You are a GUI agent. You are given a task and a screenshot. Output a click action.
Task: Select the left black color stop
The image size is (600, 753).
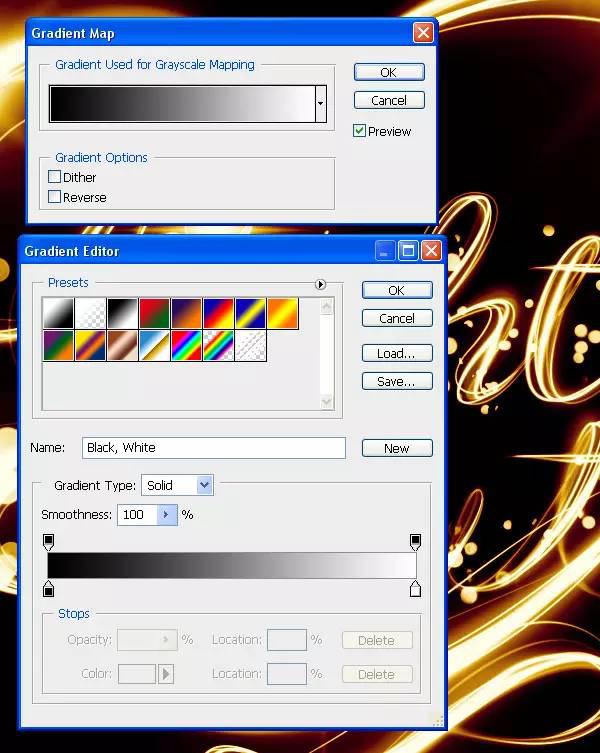48,589
